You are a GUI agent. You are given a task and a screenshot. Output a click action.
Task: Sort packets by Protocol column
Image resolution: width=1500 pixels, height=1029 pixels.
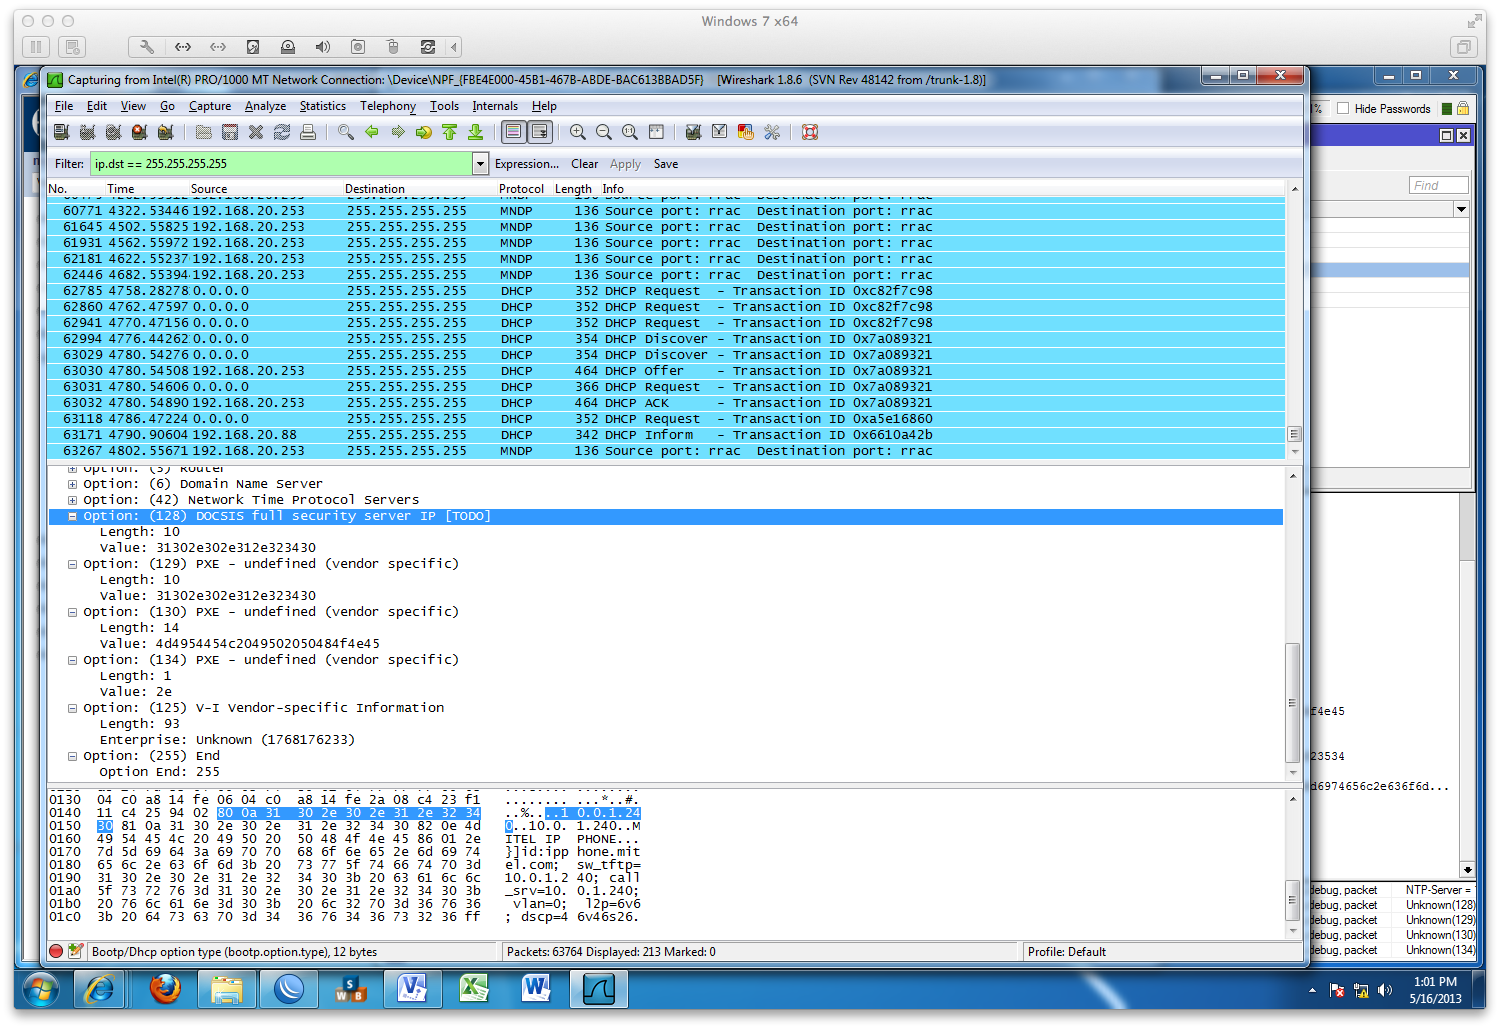521,189
